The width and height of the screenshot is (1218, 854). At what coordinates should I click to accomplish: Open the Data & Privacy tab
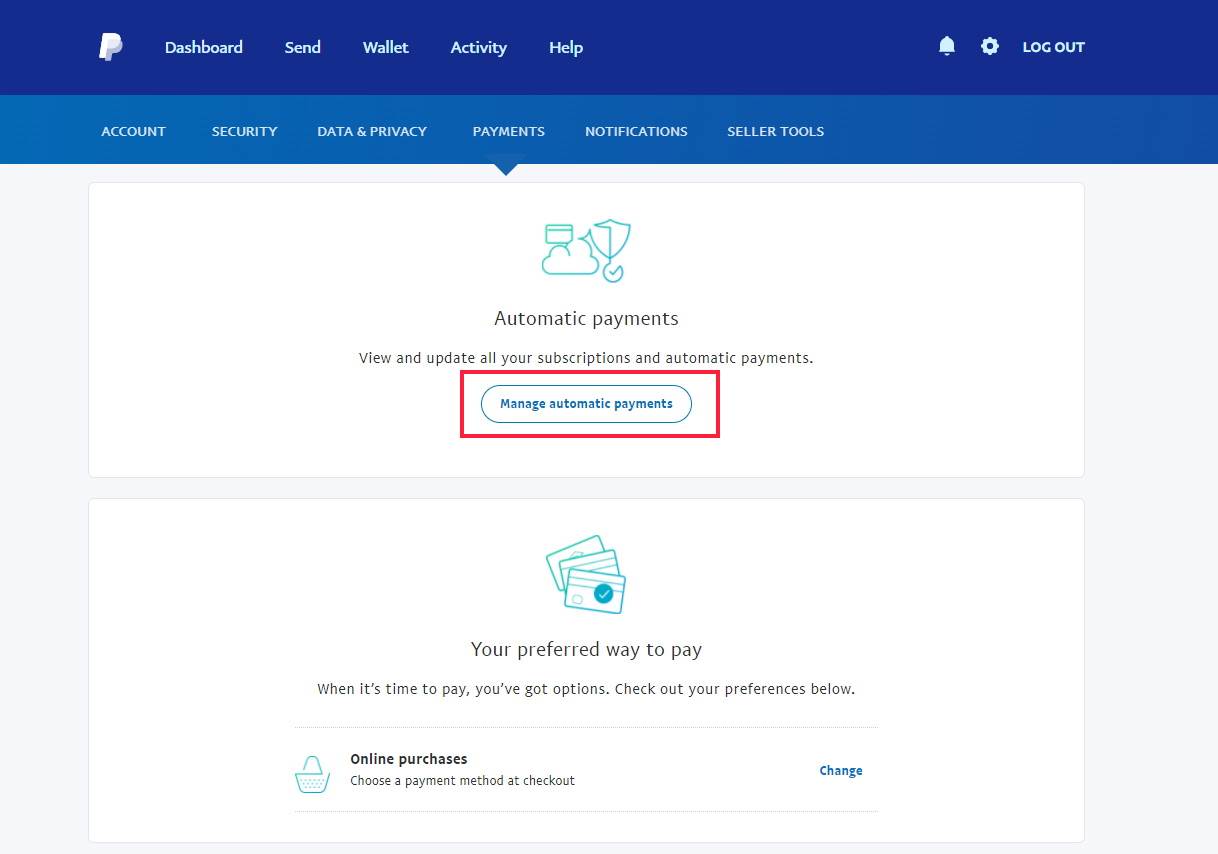(372, 131)
